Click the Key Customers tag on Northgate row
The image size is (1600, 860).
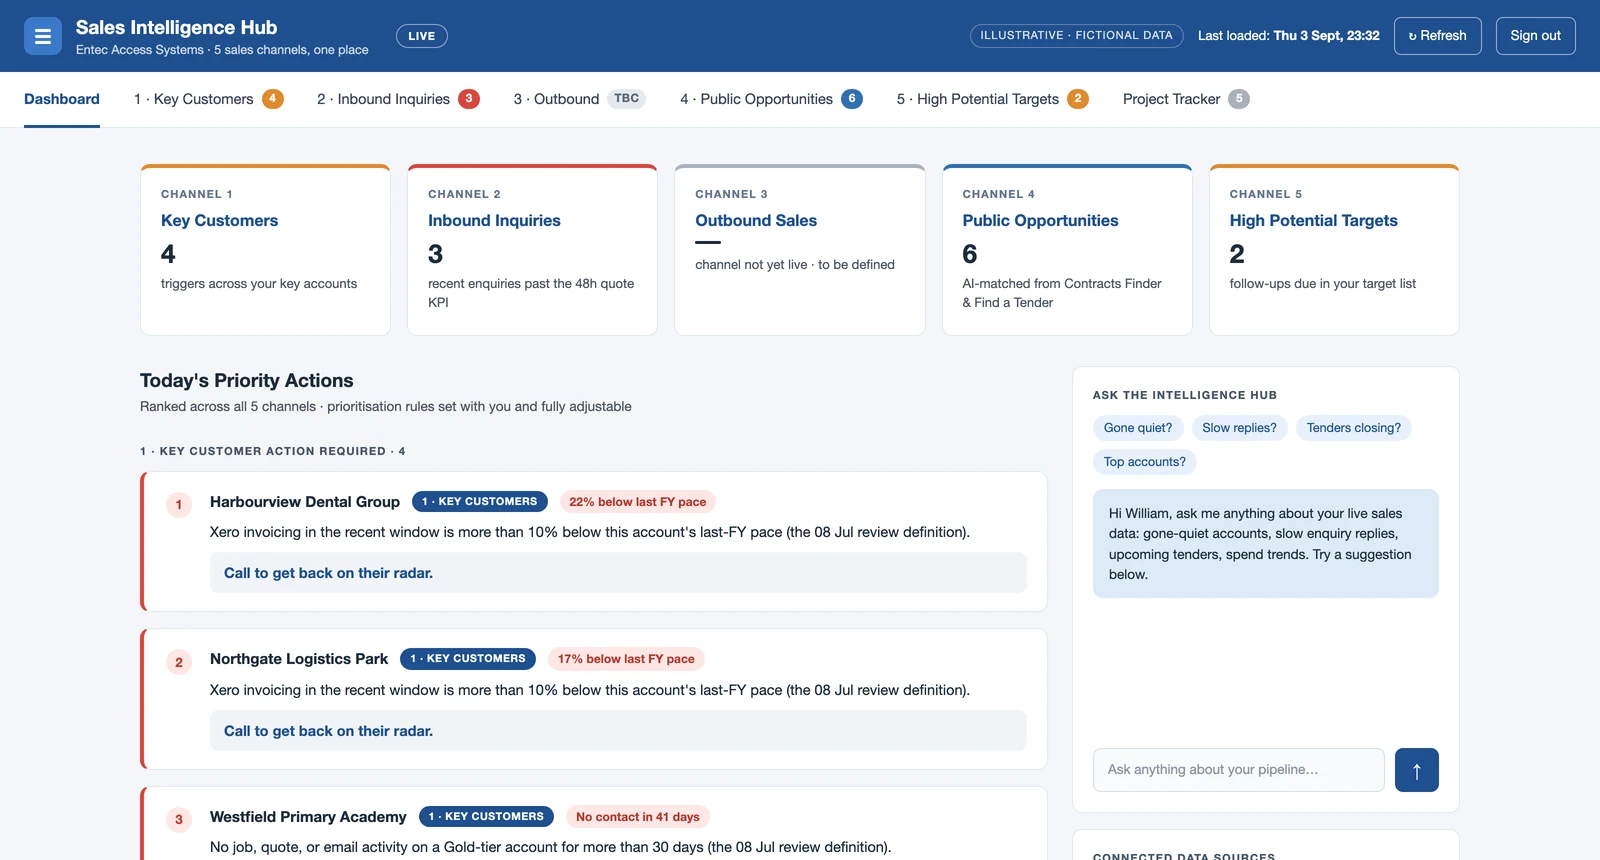pyautogui.click(x=468, y=659)
